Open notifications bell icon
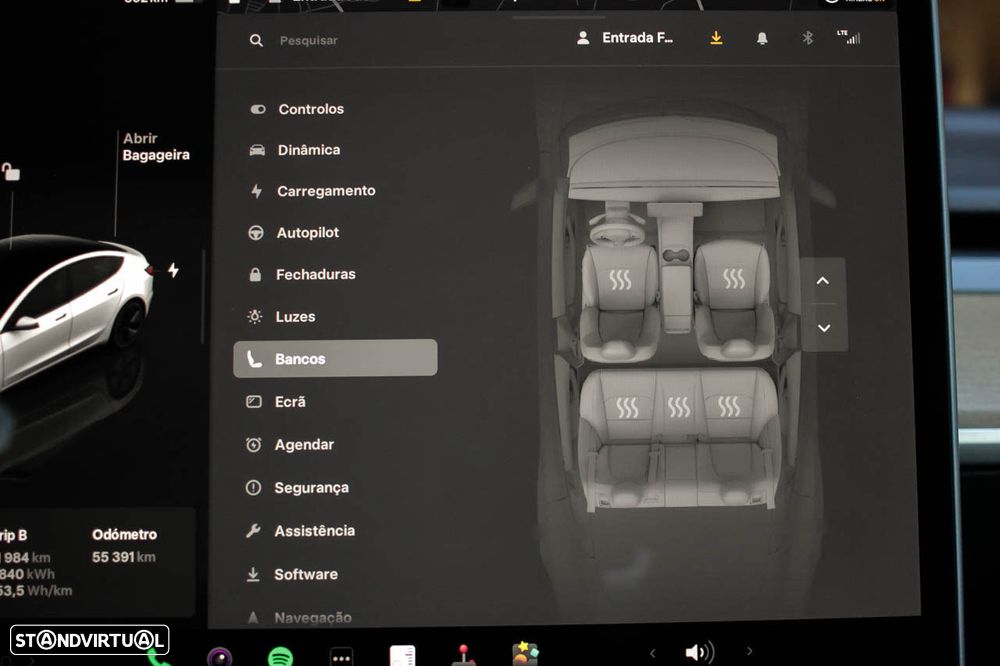 click(762, 39)
